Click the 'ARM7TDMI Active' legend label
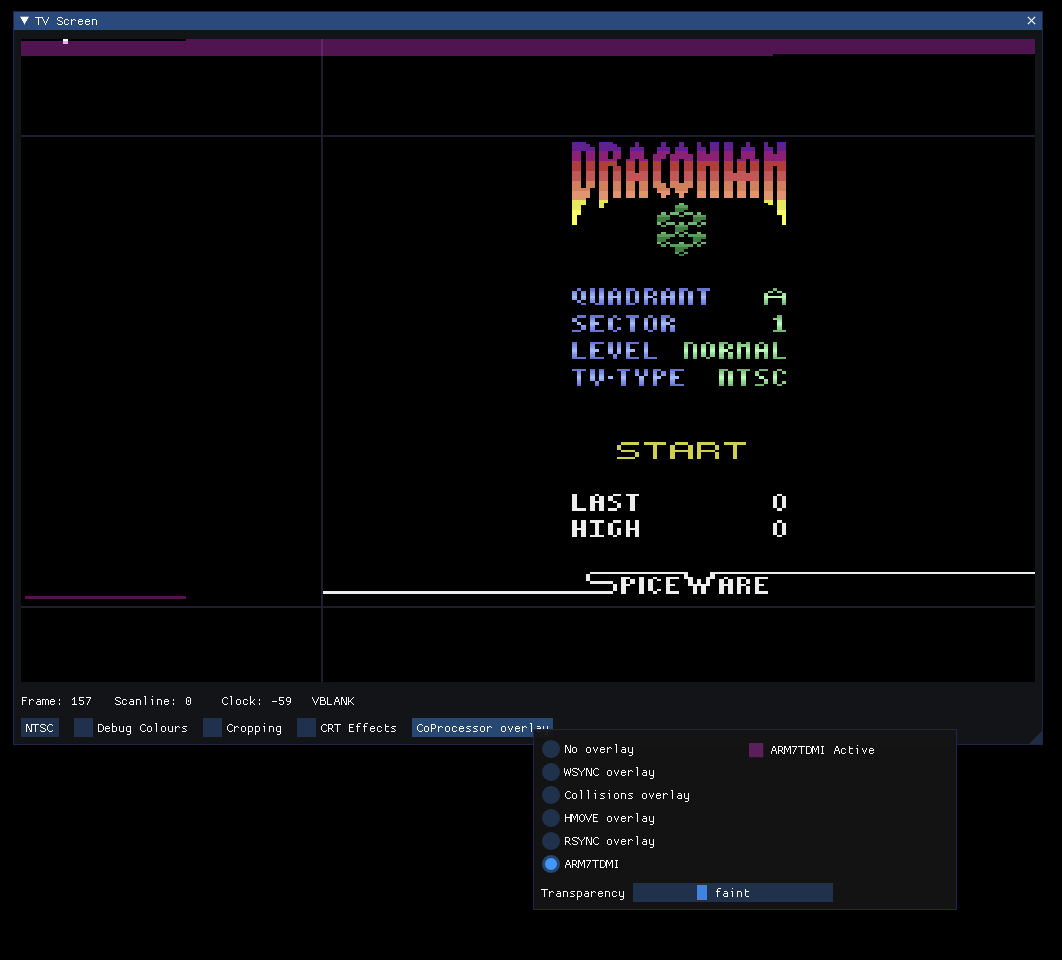Viewport: 1062px width, 960px height. pyautogui.click(x=822, y=750)
